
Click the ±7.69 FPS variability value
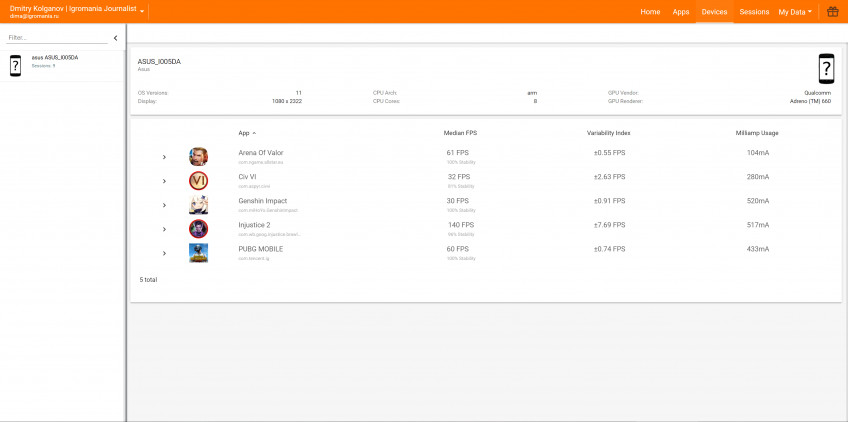[609, 225]
